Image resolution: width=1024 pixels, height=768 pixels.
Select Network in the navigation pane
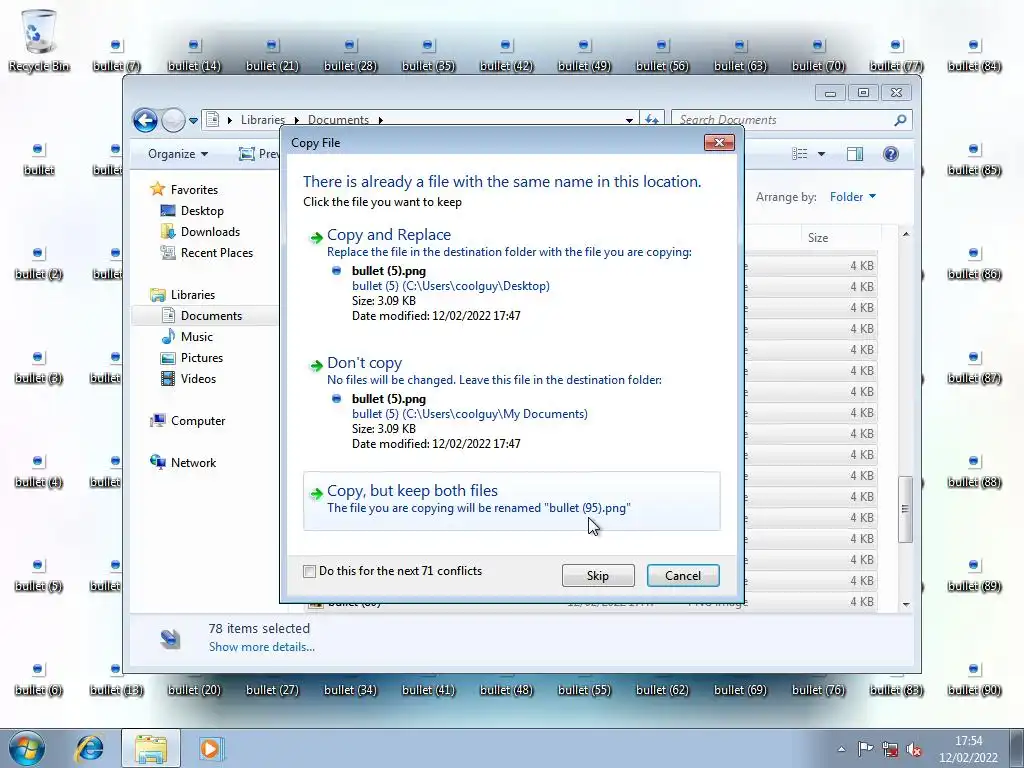click(193, 462)
